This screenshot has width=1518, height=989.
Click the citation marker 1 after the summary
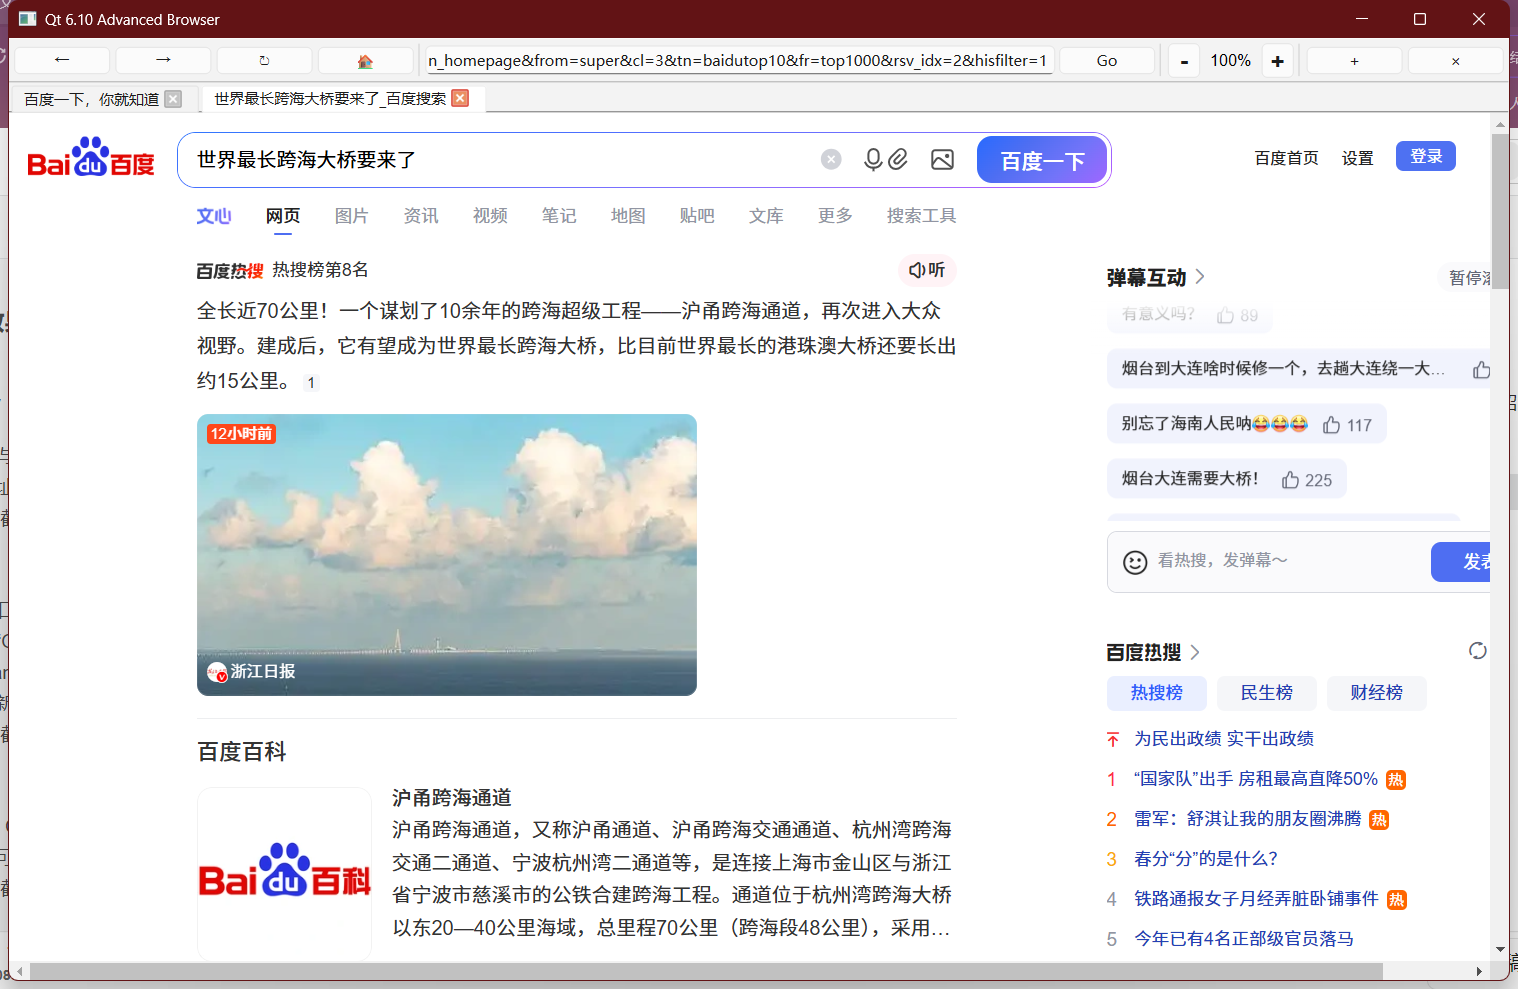tap(311, 382)
